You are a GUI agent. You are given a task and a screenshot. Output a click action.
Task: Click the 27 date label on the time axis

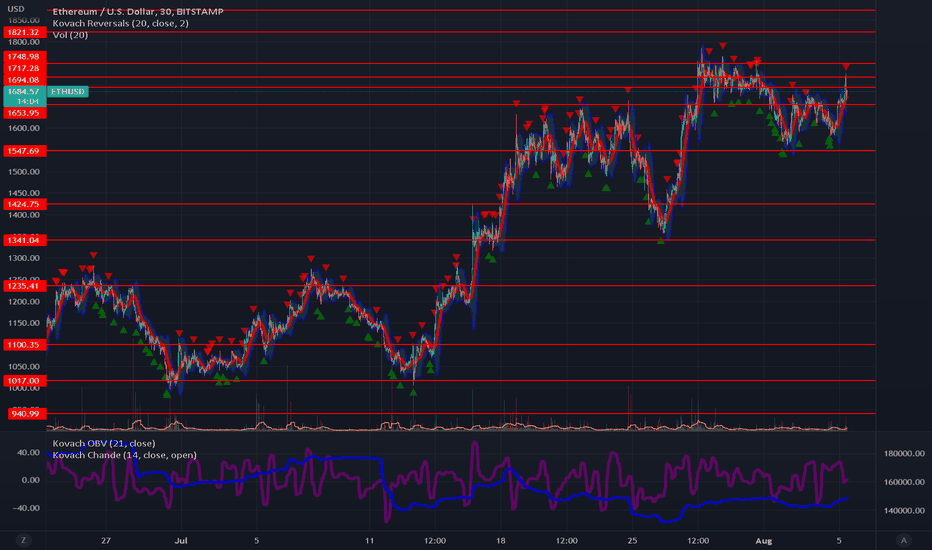[106, 540]
